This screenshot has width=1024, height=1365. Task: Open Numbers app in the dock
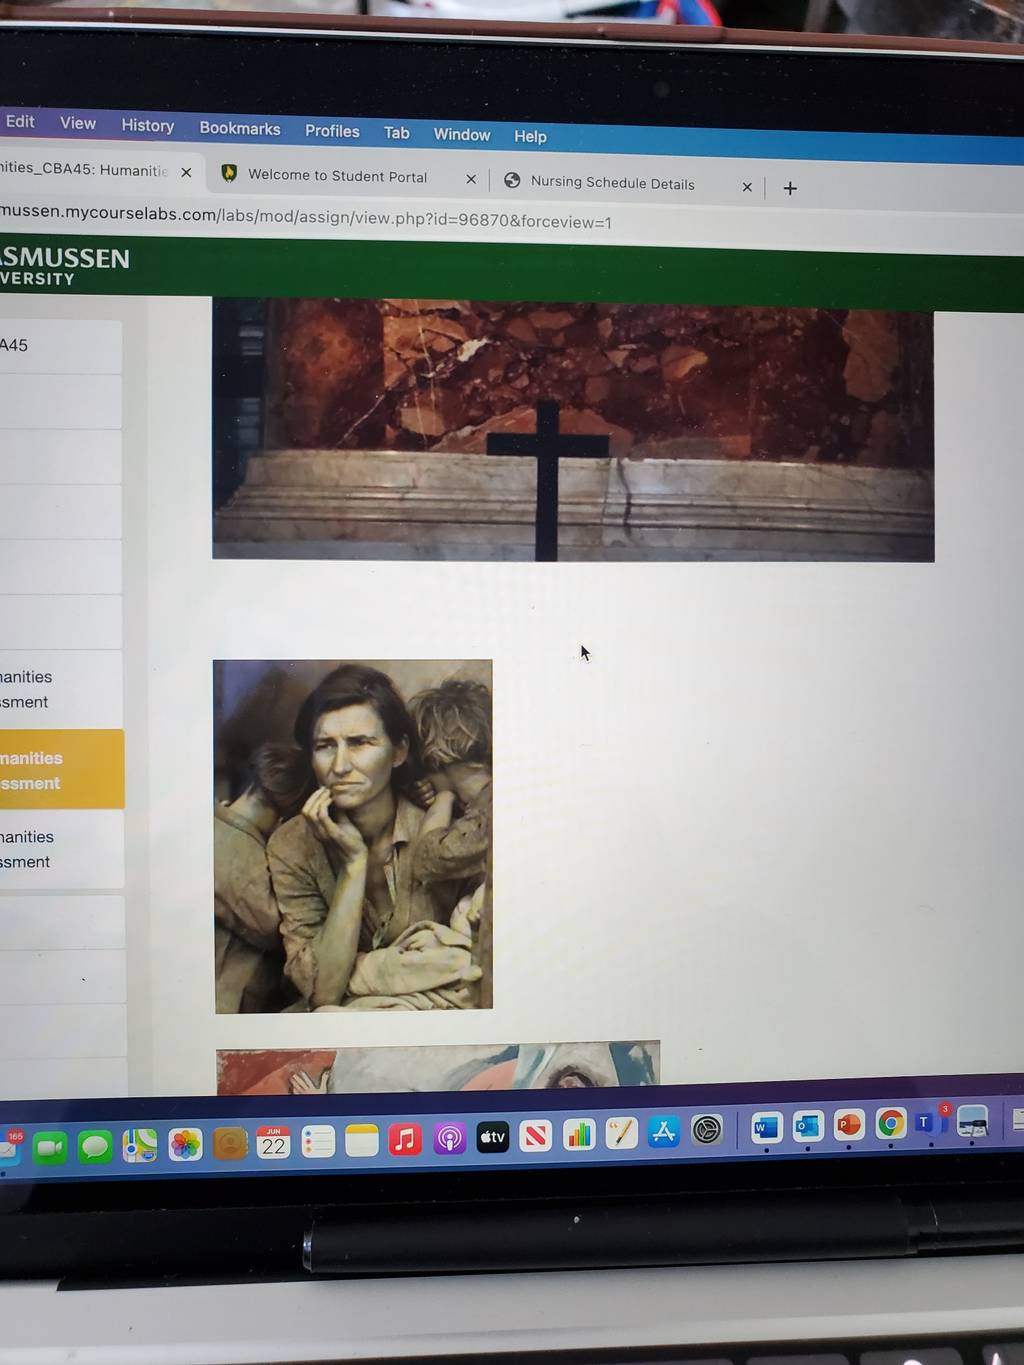578,1134
